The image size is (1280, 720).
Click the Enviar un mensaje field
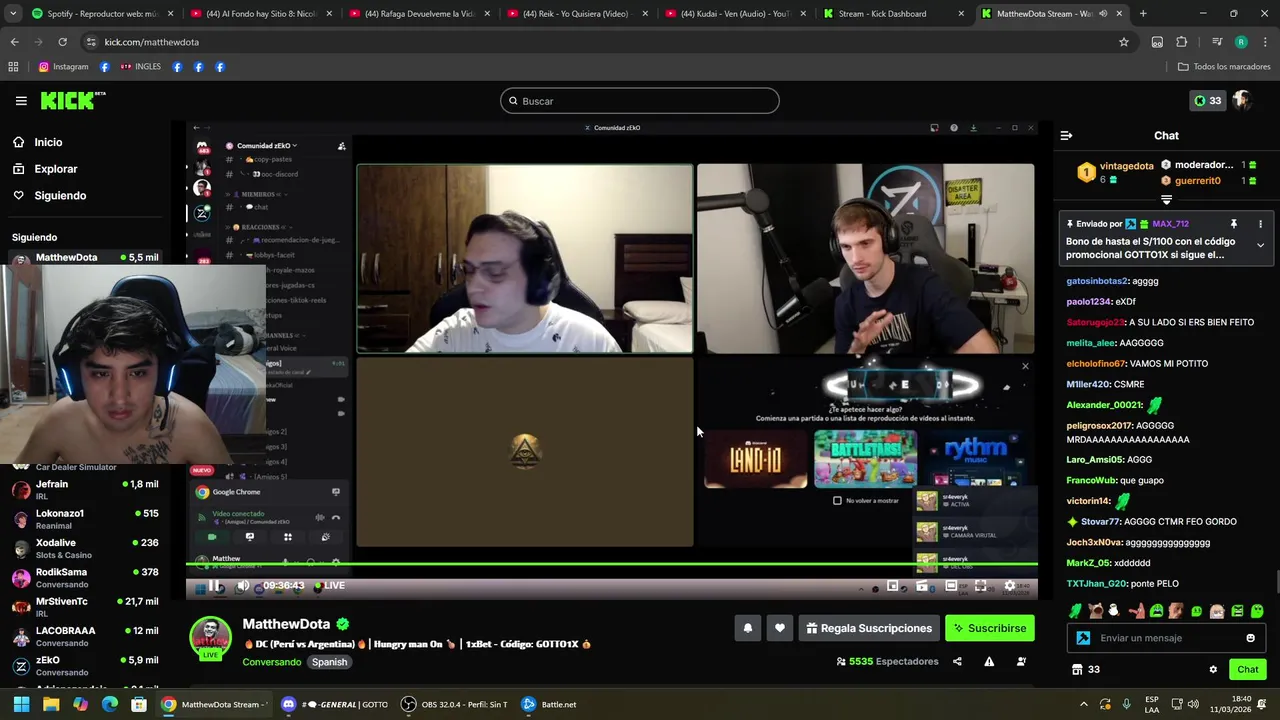pyautogui.click(x=1165, y=638)
